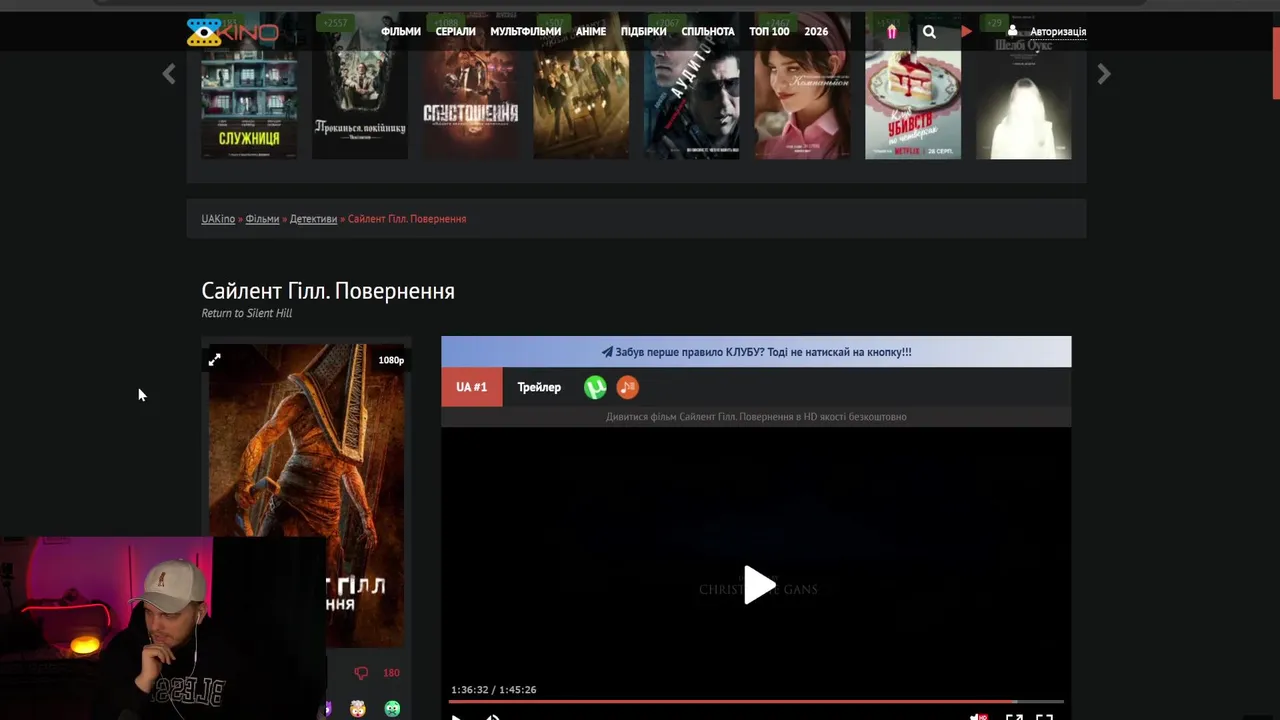
Task: Click the time readout 1:36:32 / 1:45:26
Action: 493,690
